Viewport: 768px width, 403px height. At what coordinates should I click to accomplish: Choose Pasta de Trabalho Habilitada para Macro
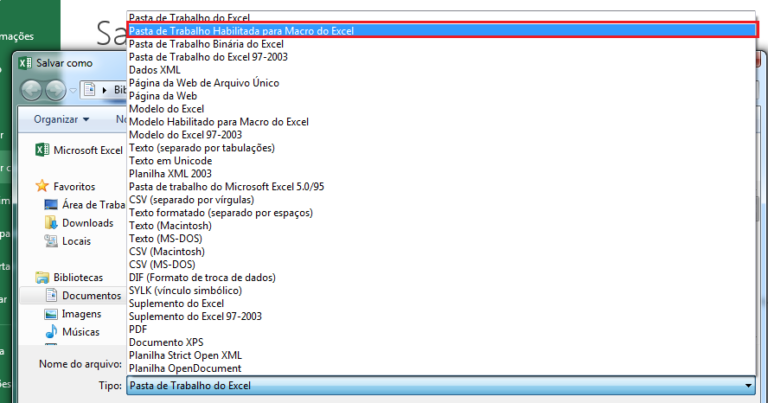pyautogui.click(x=241, y=31)
